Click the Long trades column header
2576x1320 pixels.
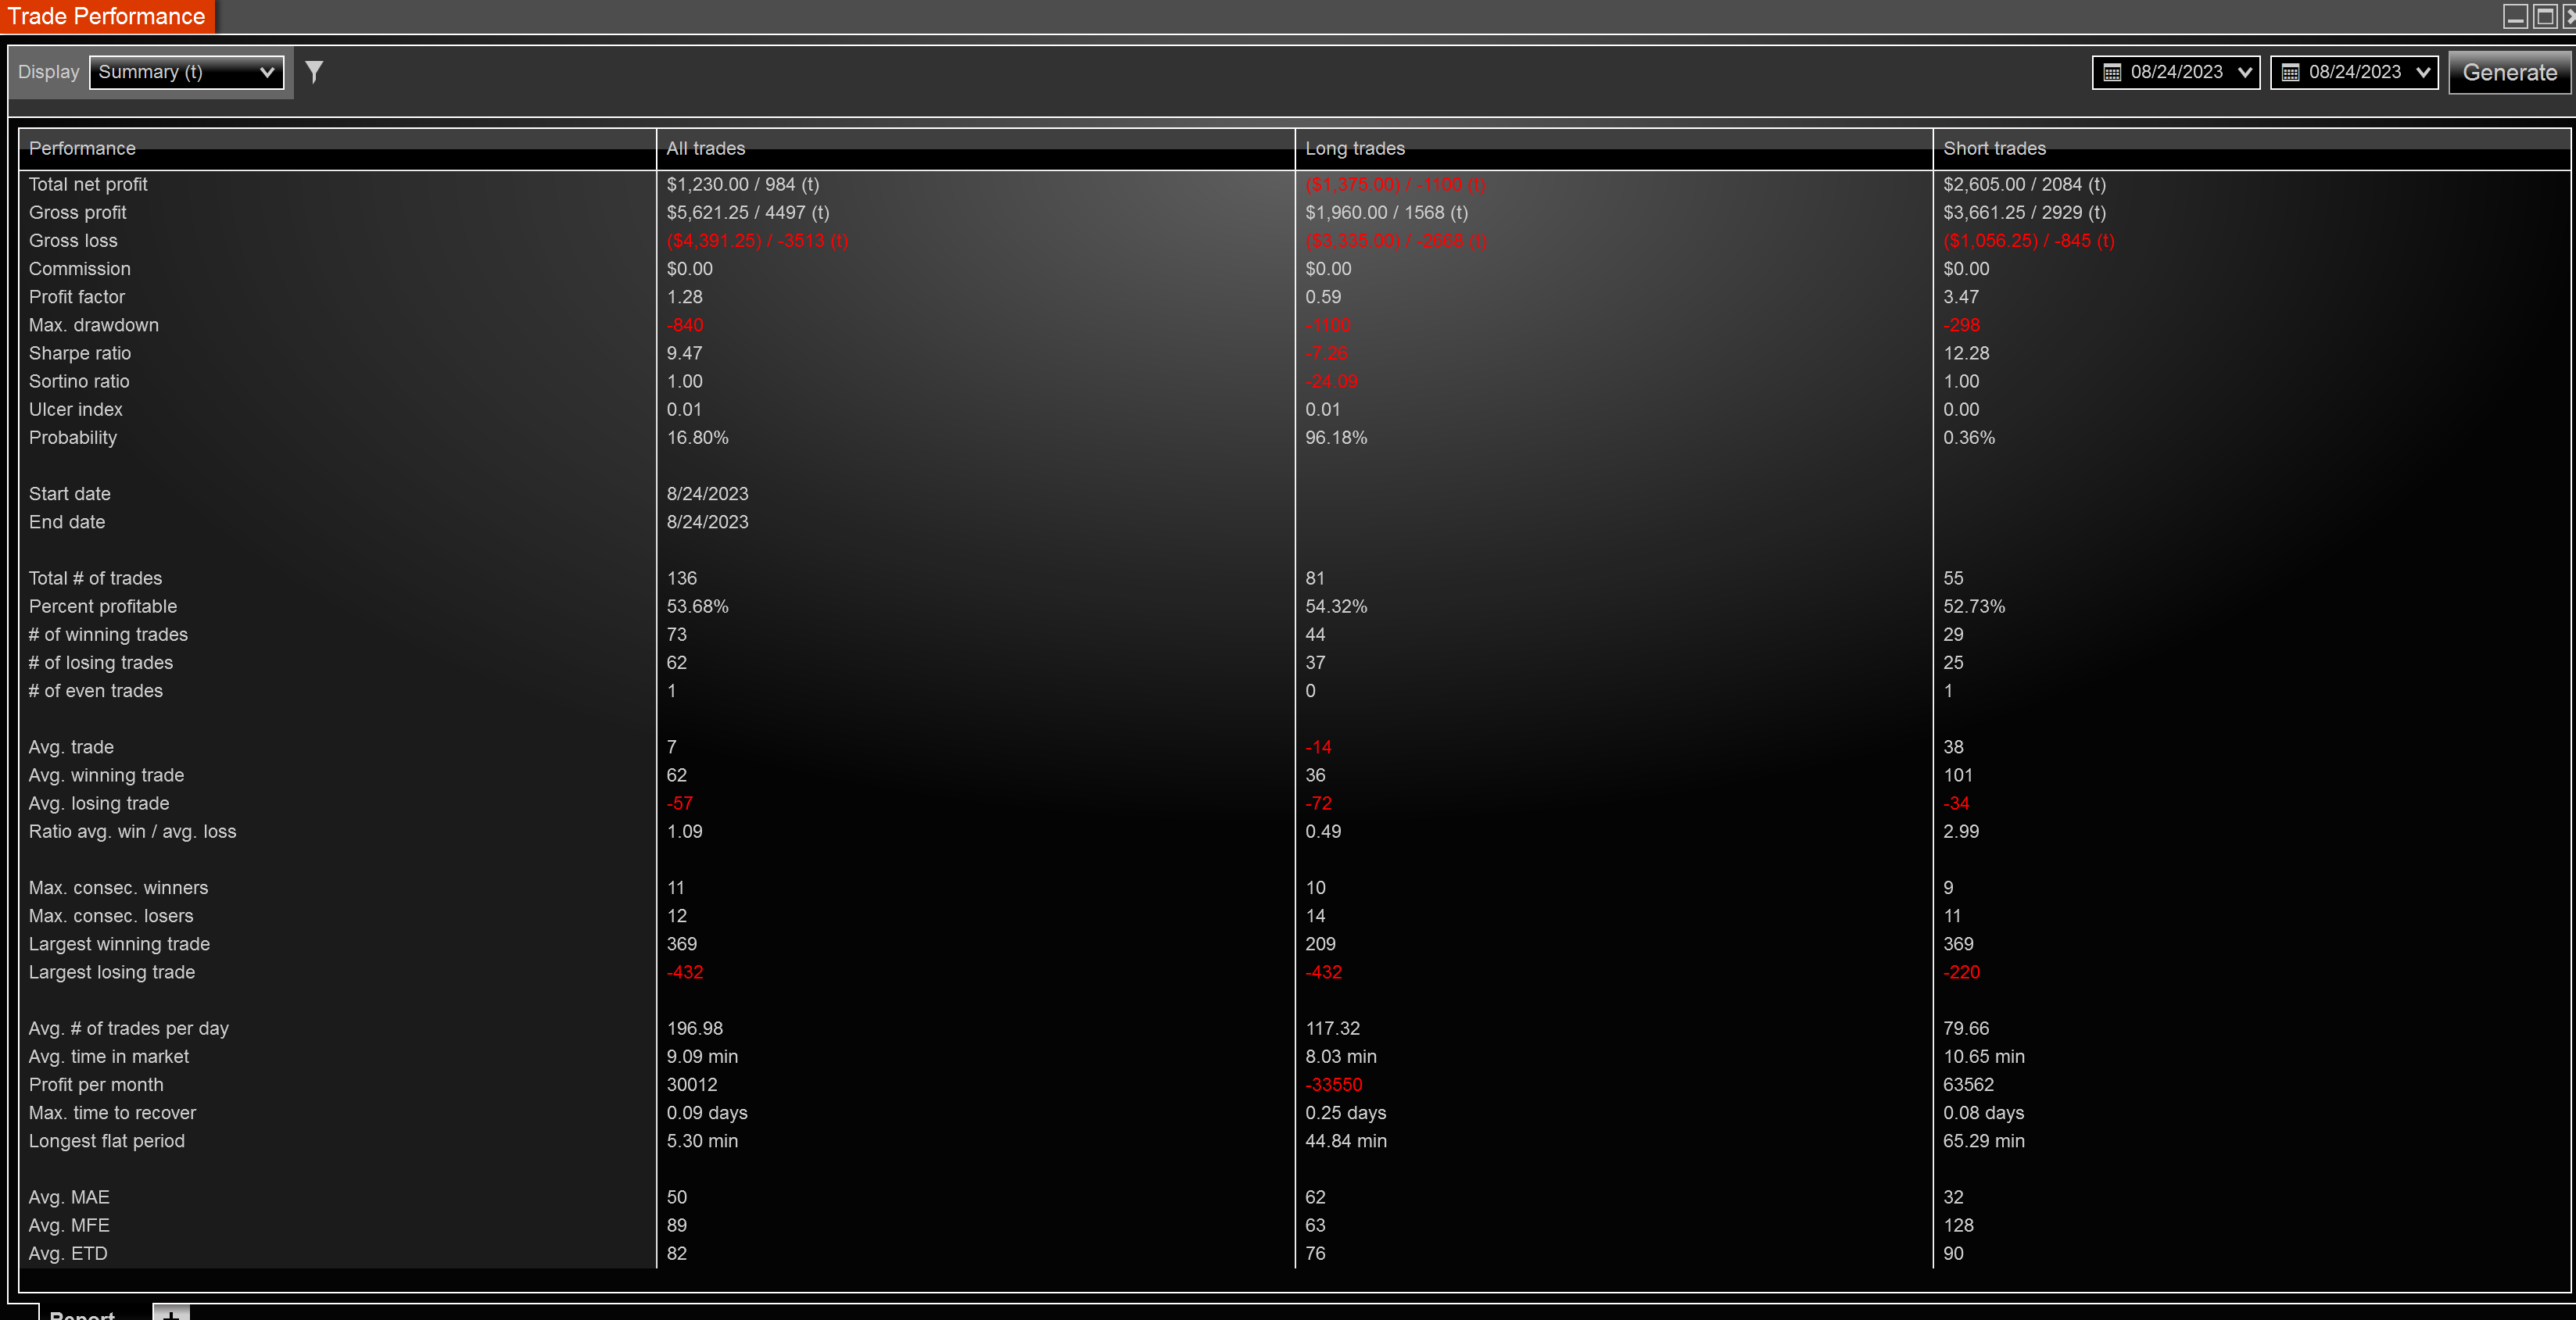(1613, 148)
